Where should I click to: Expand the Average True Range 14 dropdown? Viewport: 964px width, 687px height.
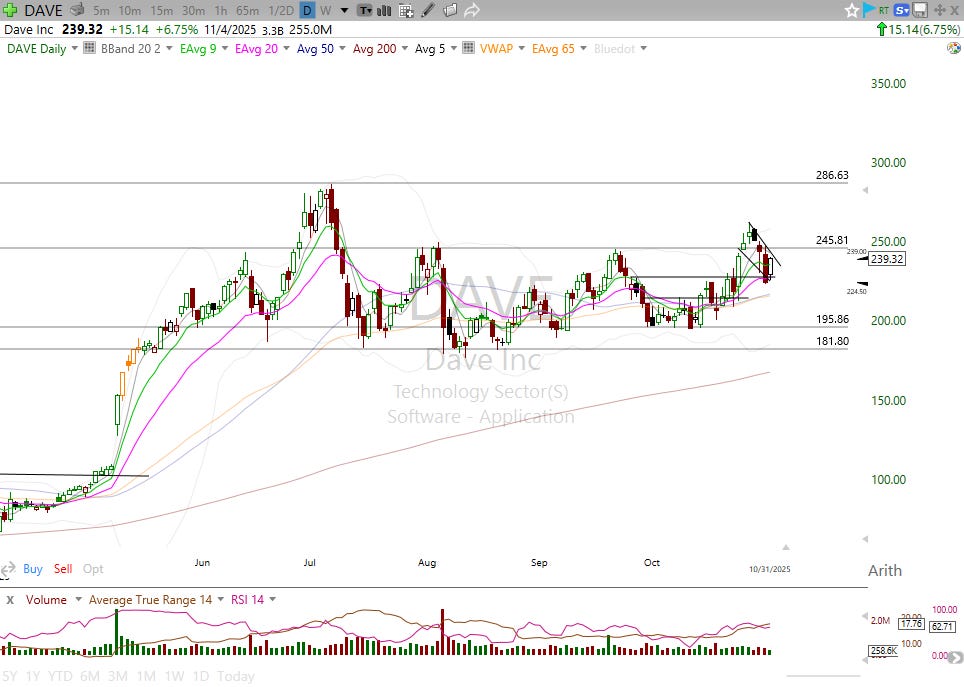tap(220, 600)
